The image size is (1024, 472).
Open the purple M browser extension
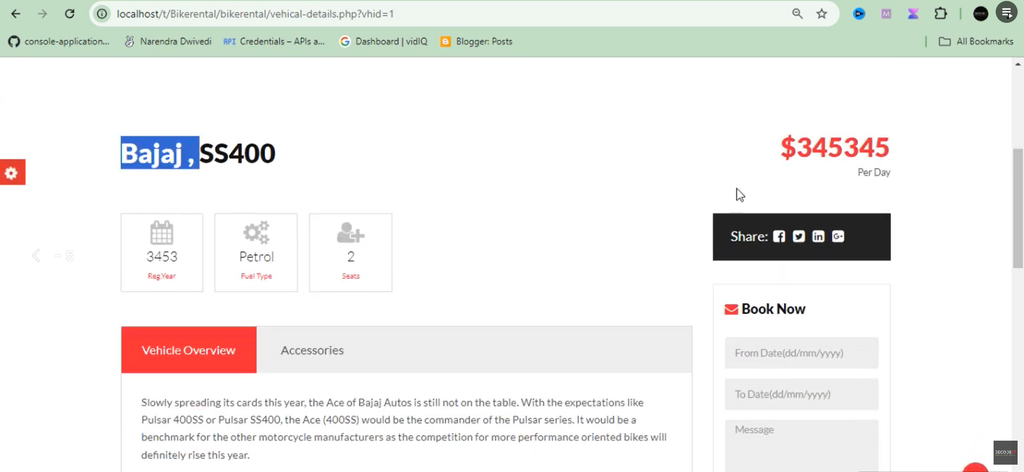(886, 14)
